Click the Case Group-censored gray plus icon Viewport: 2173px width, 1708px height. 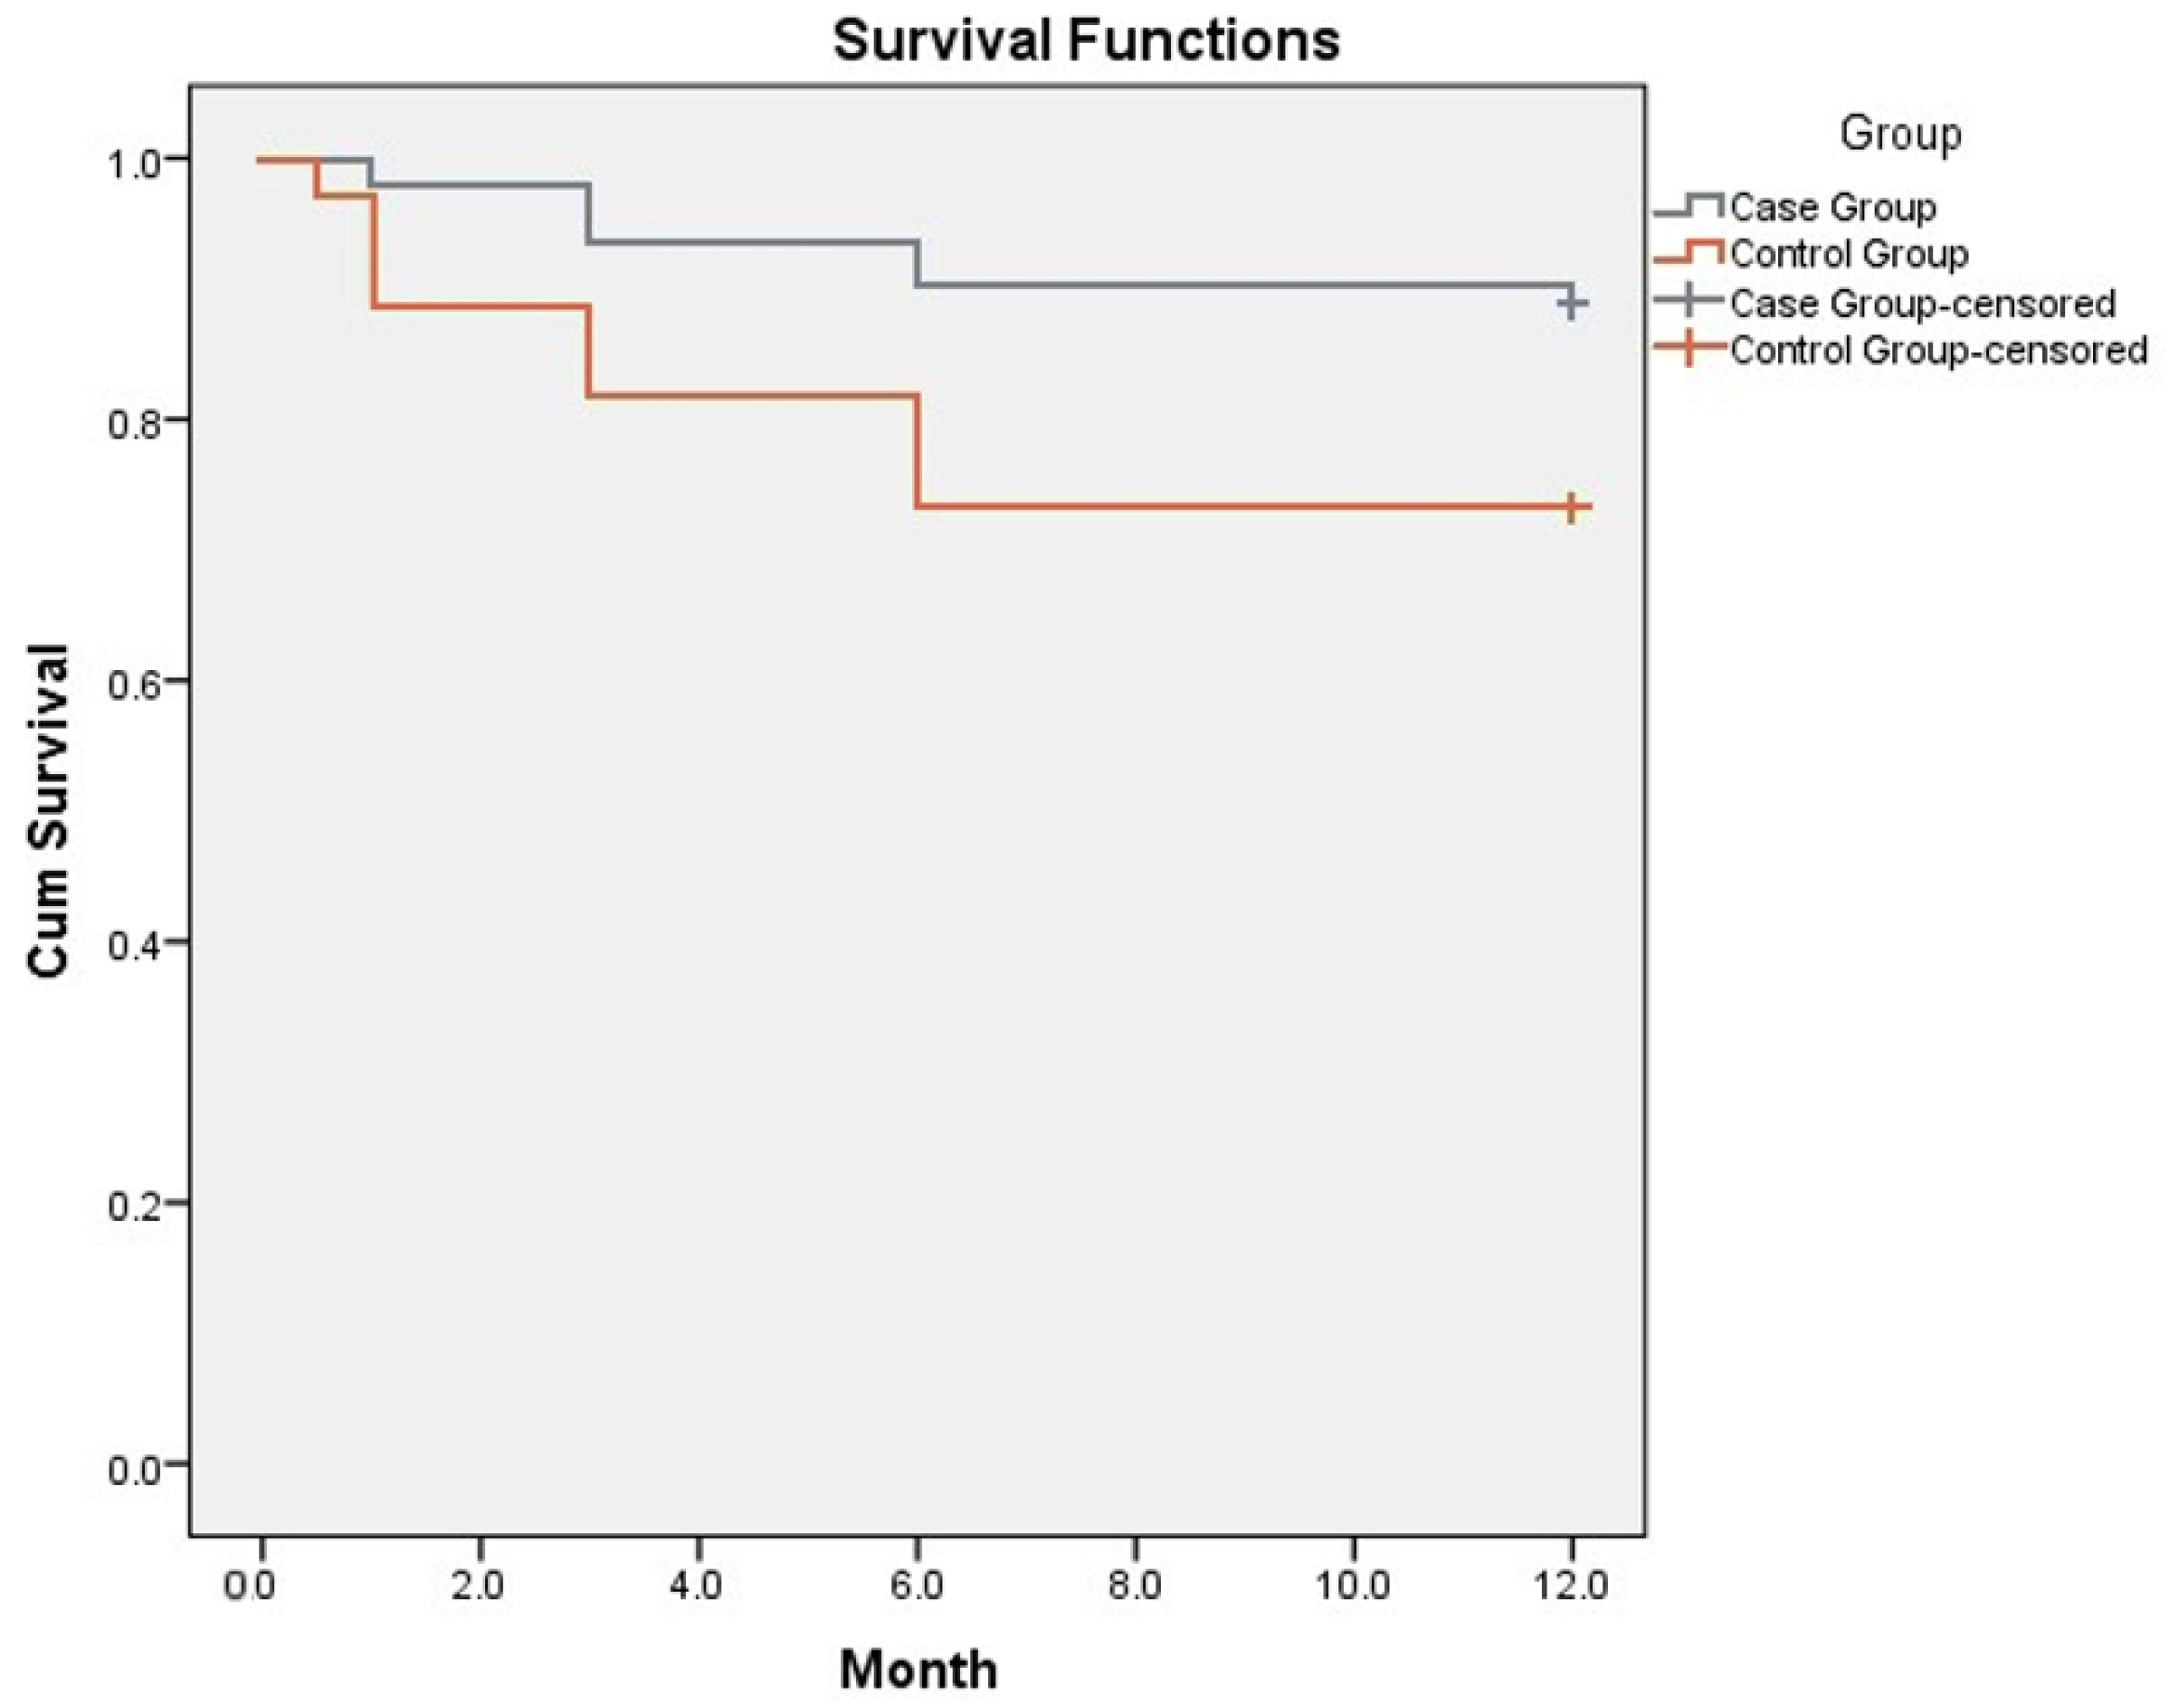tap(1689, 301)
